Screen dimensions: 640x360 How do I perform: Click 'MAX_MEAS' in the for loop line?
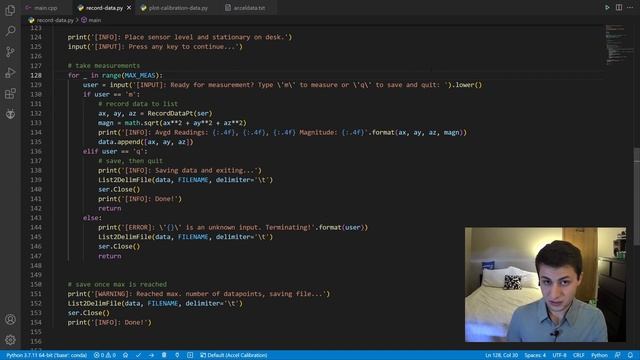140,75
